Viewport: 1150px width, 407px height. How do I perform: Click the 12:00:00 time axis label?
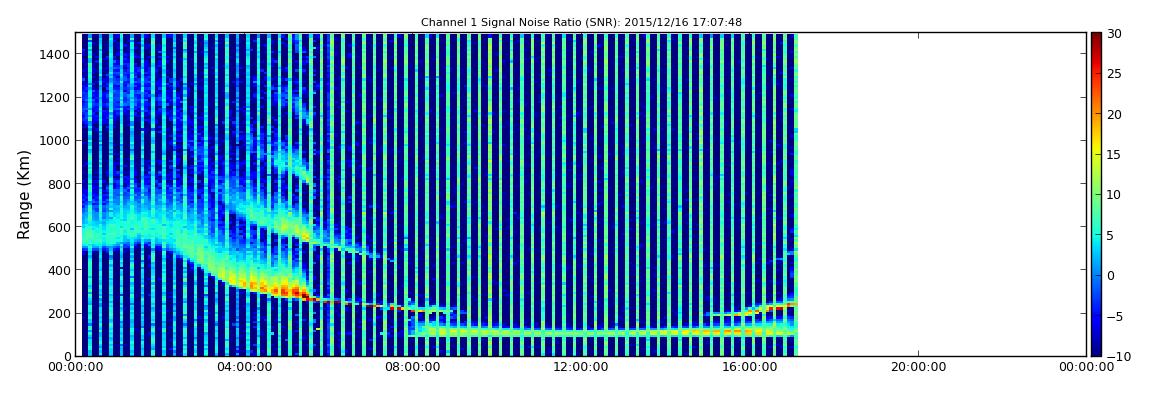tap(581, 367)
